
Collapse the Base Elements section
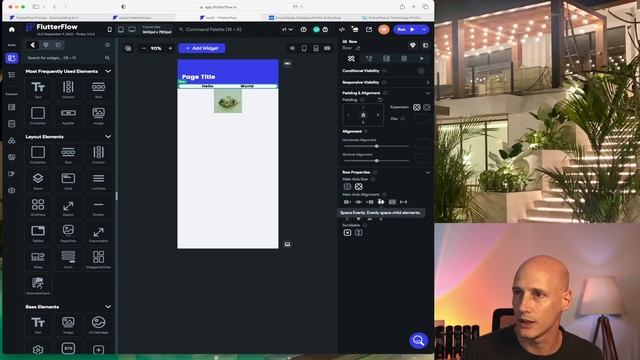coord(108,307)
